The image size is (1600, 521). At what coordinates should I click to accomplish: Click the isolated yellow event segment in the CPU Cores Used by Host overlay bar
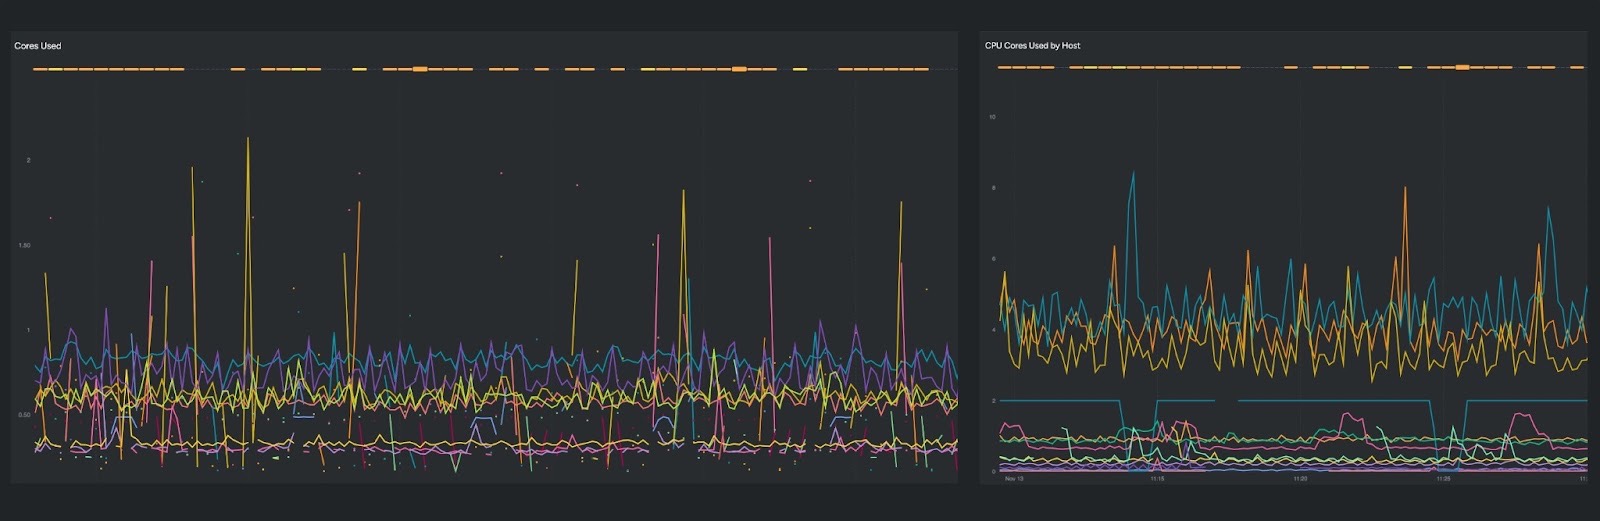[1405, 67]
